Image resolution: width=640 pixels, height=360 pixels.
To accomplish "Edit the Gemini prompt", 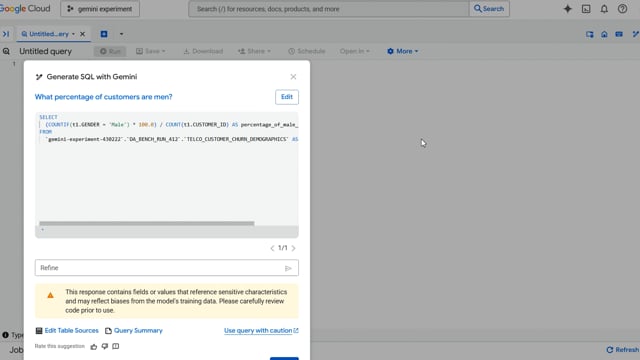I will pos(287,97).
